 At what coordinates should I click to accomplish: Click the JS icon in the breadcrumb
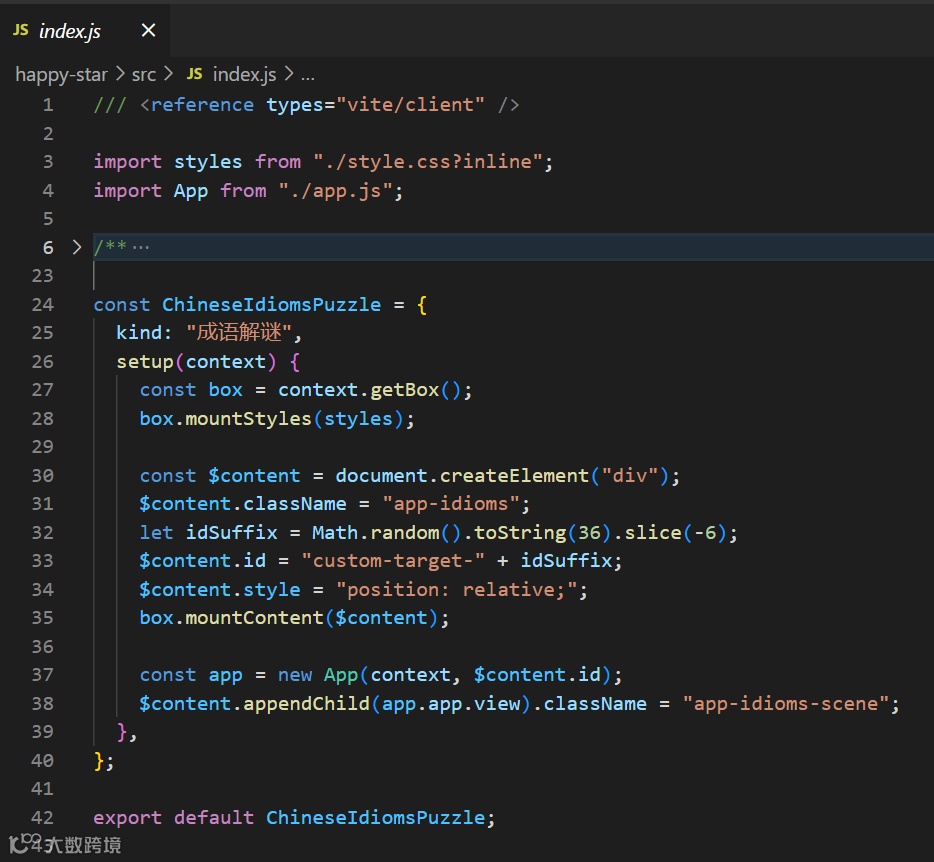(194, 74)
